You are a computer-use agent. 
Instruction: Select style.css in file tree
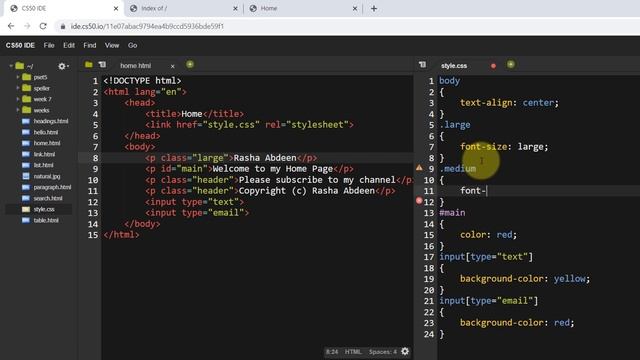44,209
